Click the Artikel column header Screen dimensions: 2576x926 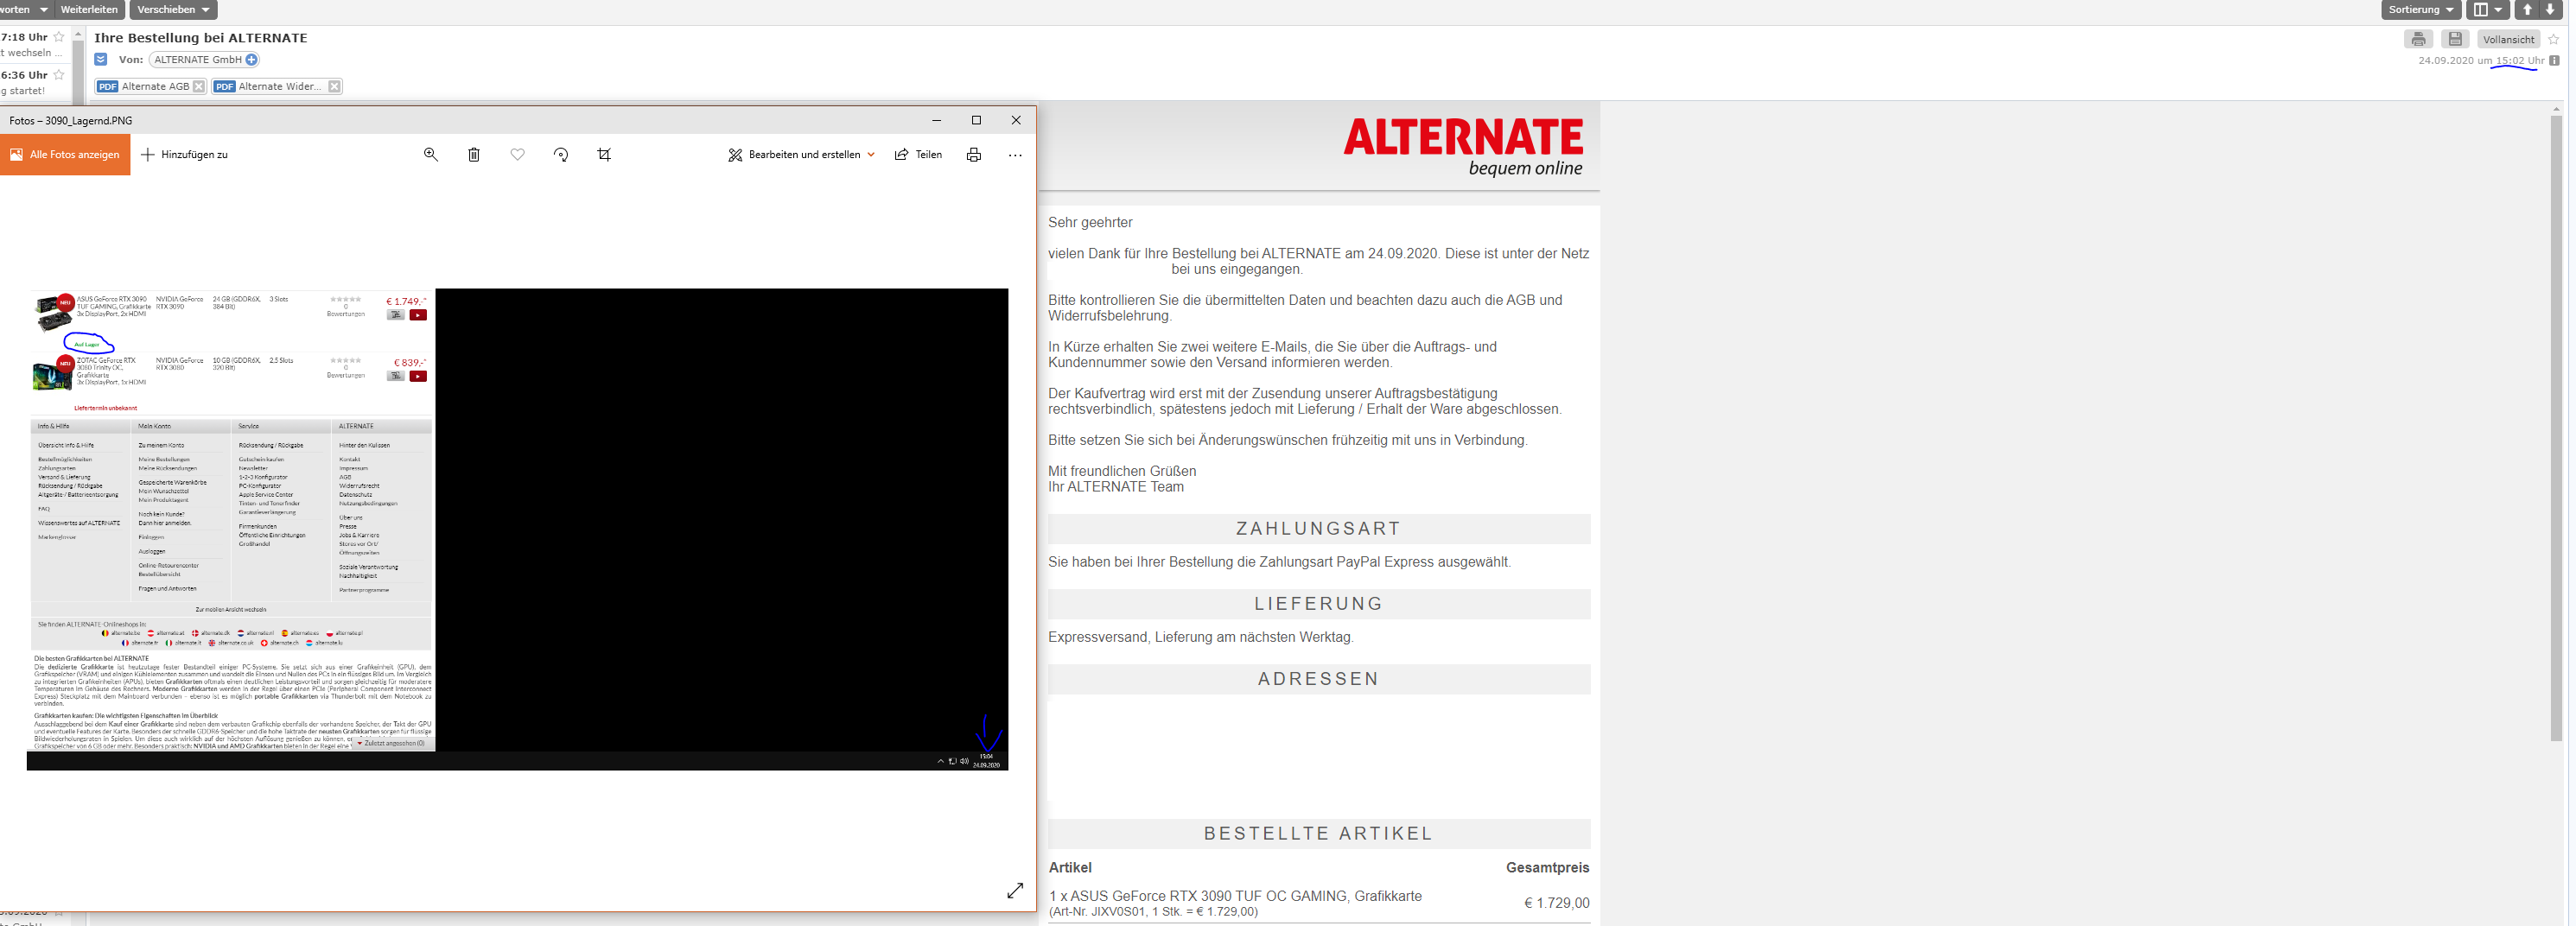pos(1070,868)
